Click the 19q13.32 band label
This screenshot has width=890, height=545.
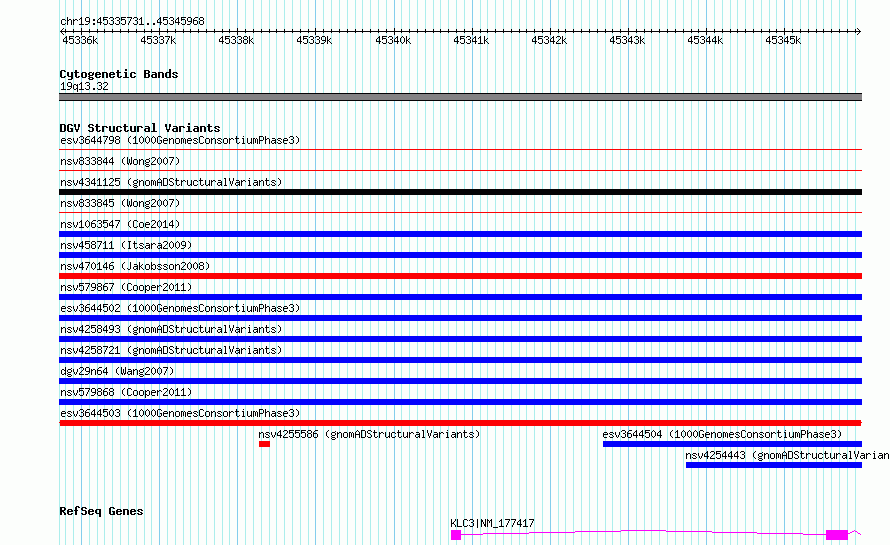click(x=84, y=86)
